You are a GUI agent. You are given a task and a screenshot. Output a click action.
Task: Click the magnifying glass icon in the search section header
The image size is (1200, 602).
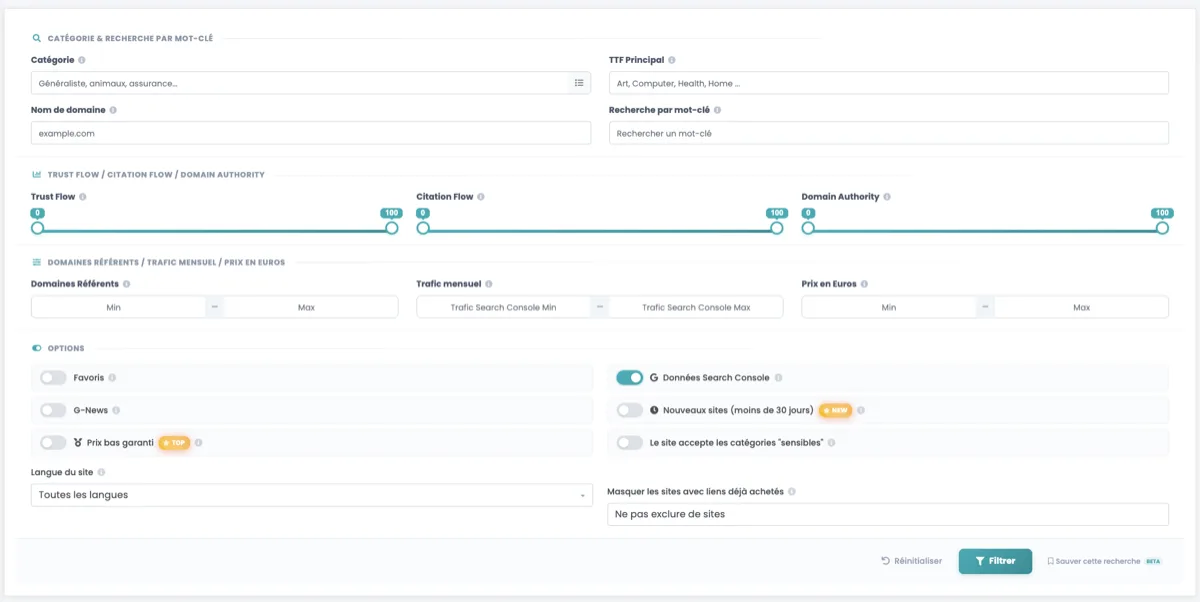click(x=37, y=36)
